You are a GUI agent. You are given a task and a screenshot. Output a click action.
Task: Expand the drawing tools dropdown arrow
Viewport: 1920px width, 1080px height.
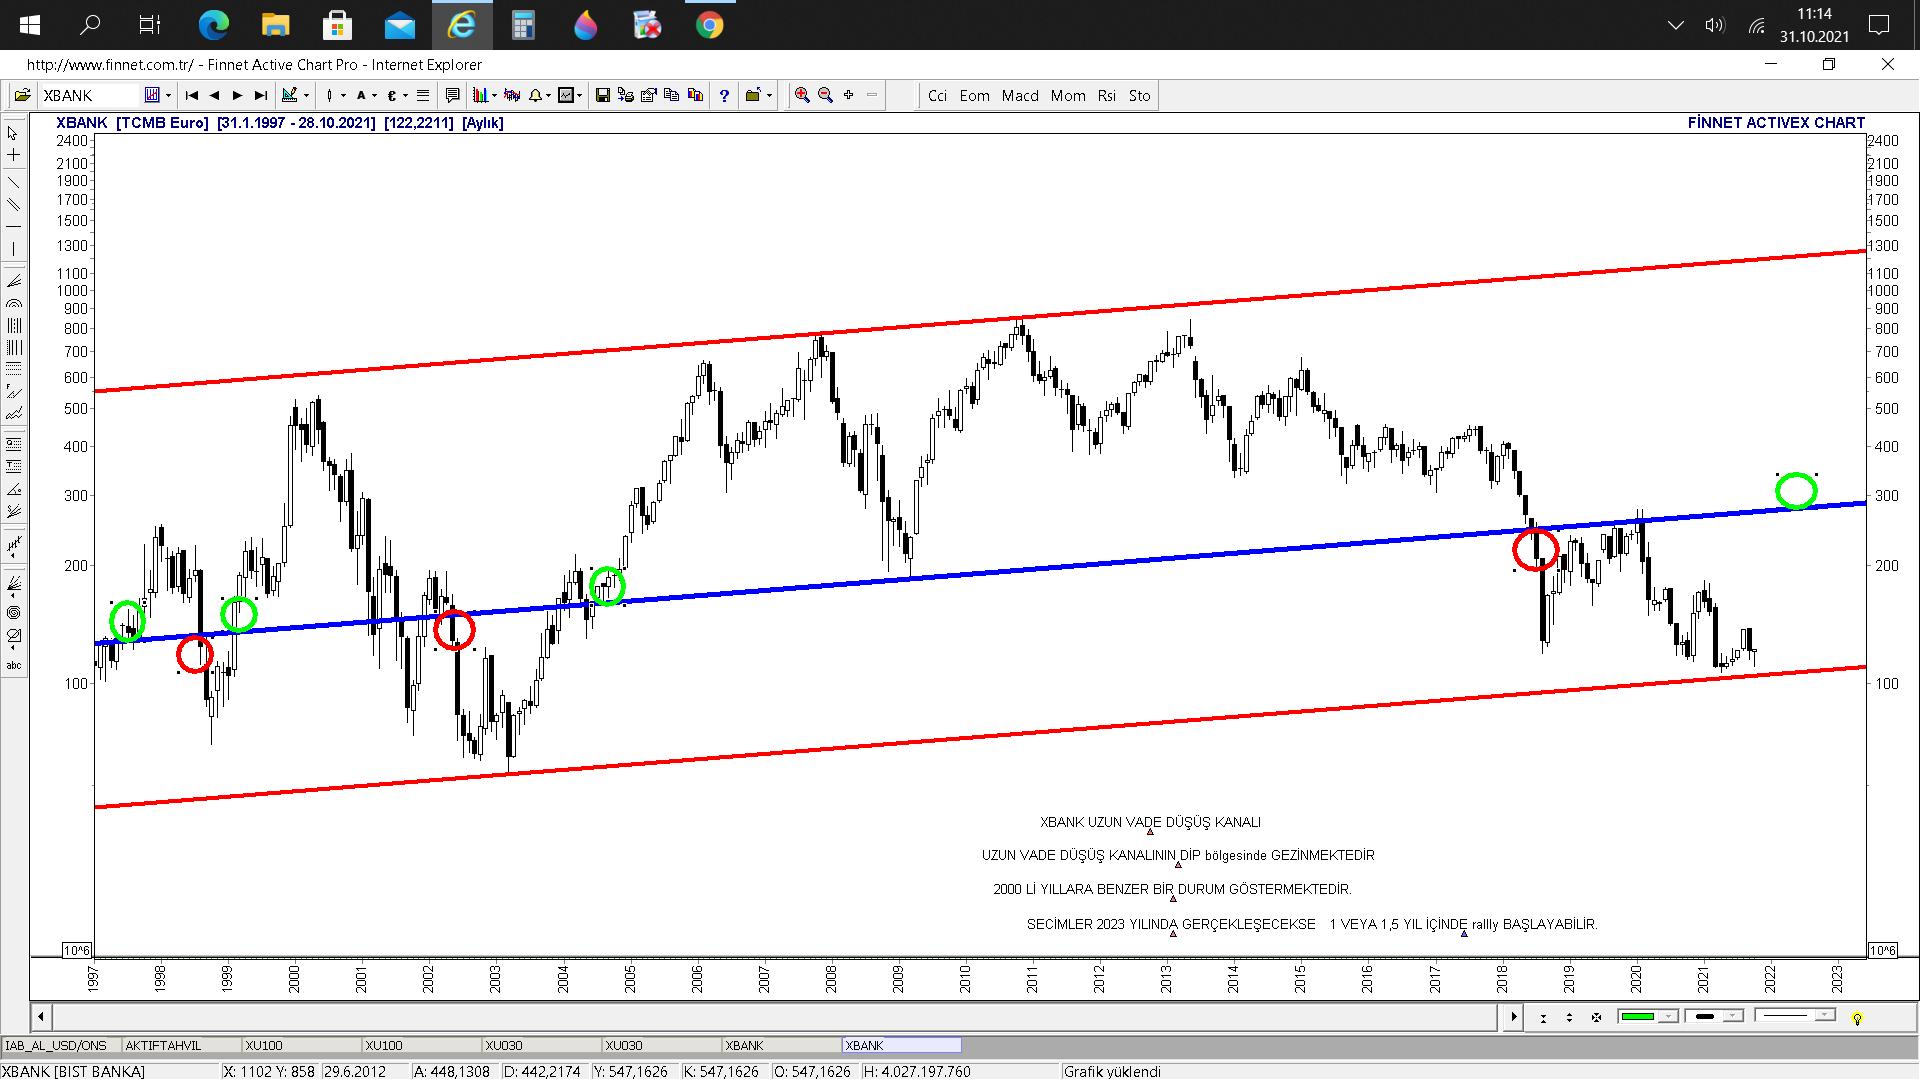pos(306,96)
